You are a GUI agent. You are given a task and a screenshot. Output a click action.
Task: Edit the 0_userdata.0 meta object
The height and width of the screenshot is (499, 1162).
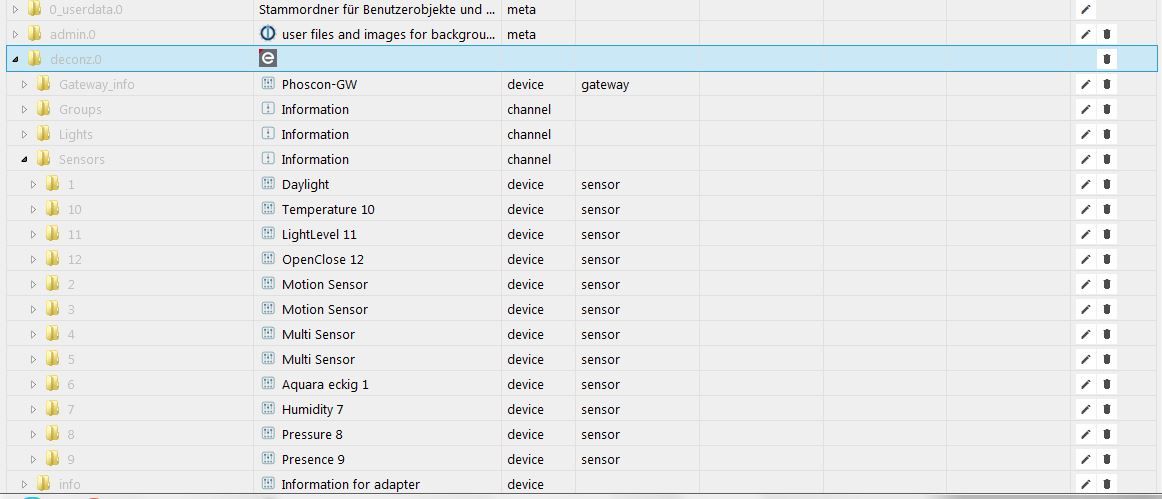tap(1086, 10)
